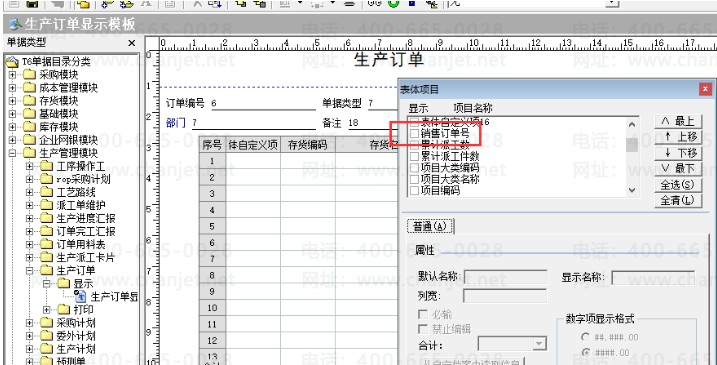Tick the 项目大类编码 checkbox
This screenshot has width=717, height=365.
point(414,168)
